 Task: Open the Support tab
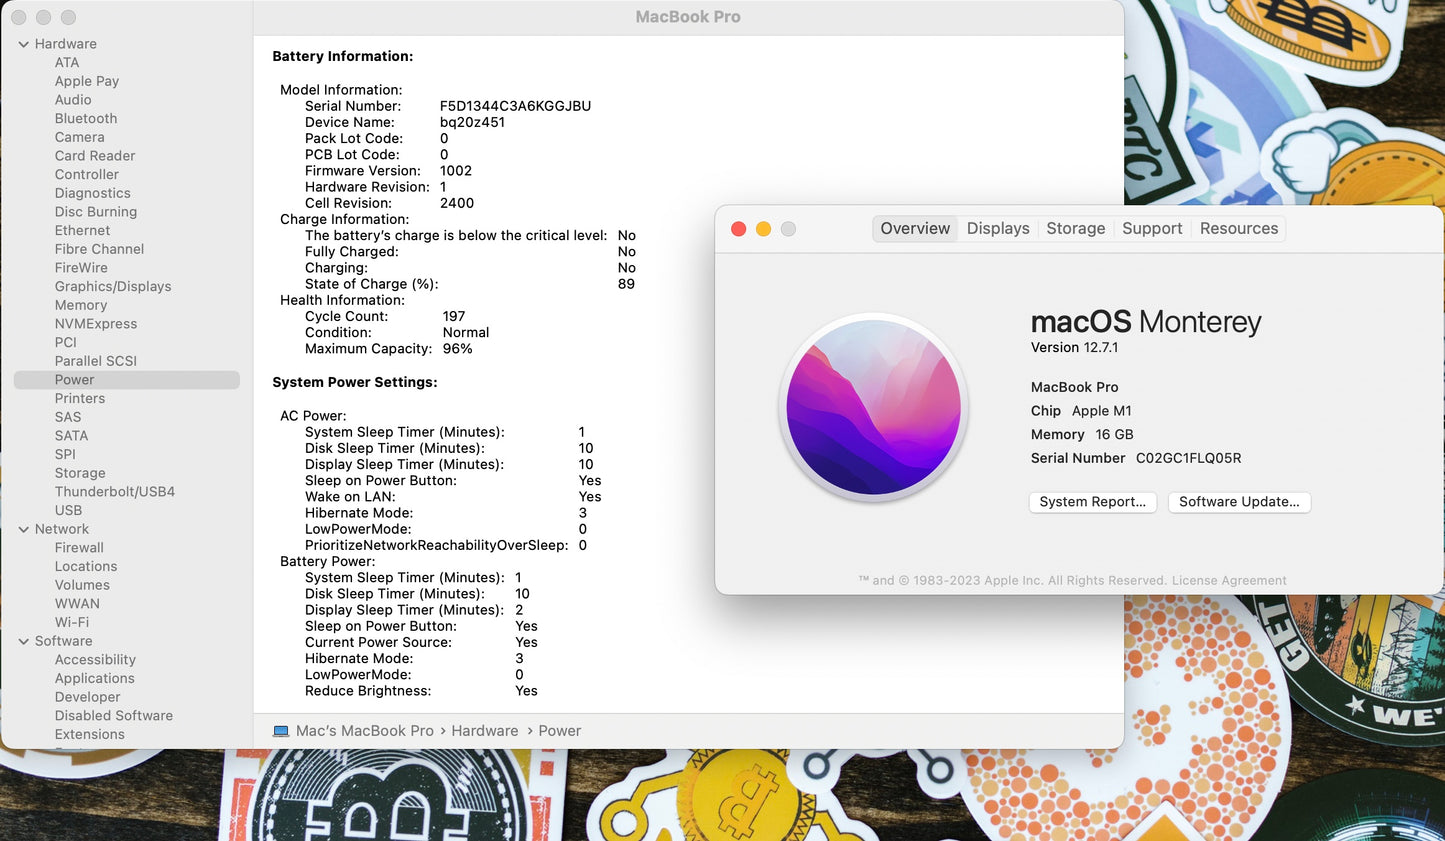pyautogui.click(x=1152, y=228)
